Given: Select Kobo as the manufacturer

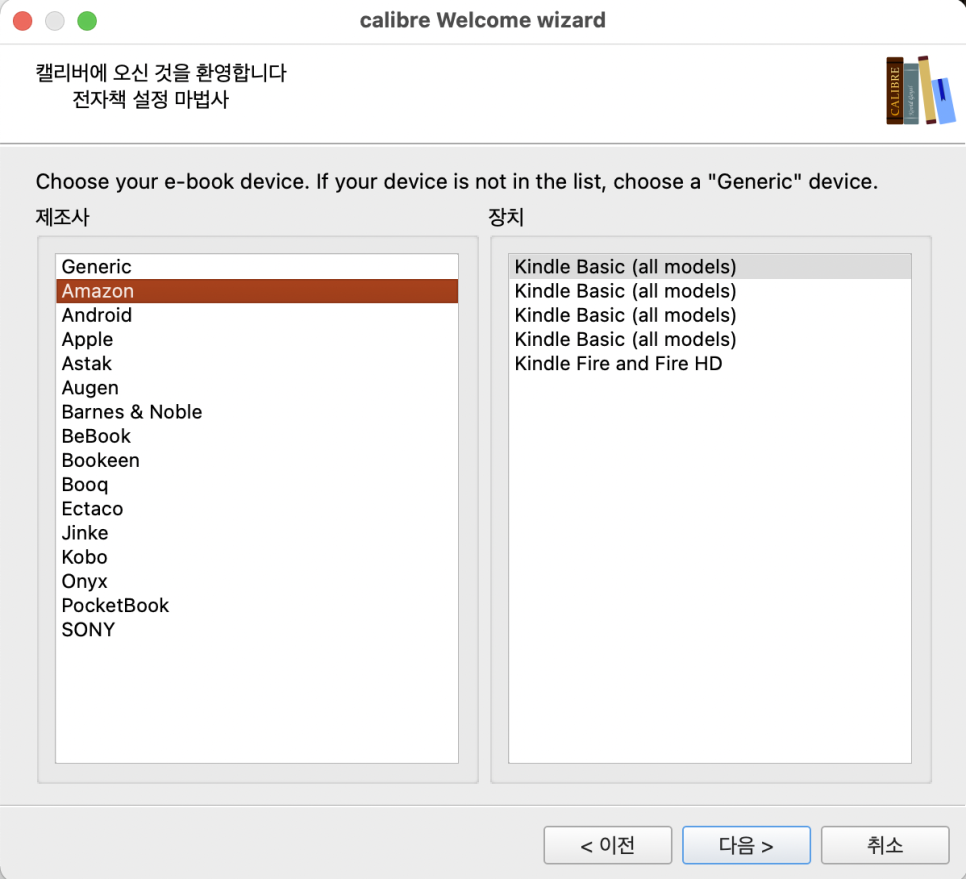Looking at the screenshot, I should (257, 557).
